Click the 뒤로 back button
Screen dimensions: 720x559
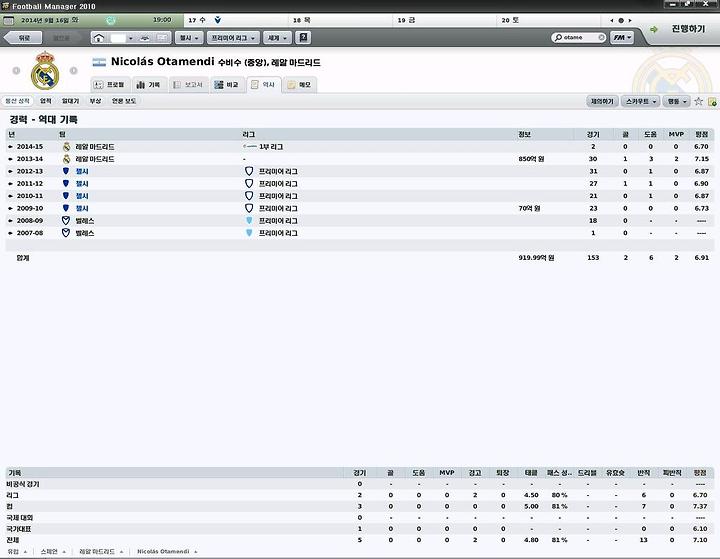tap(23, 38)
